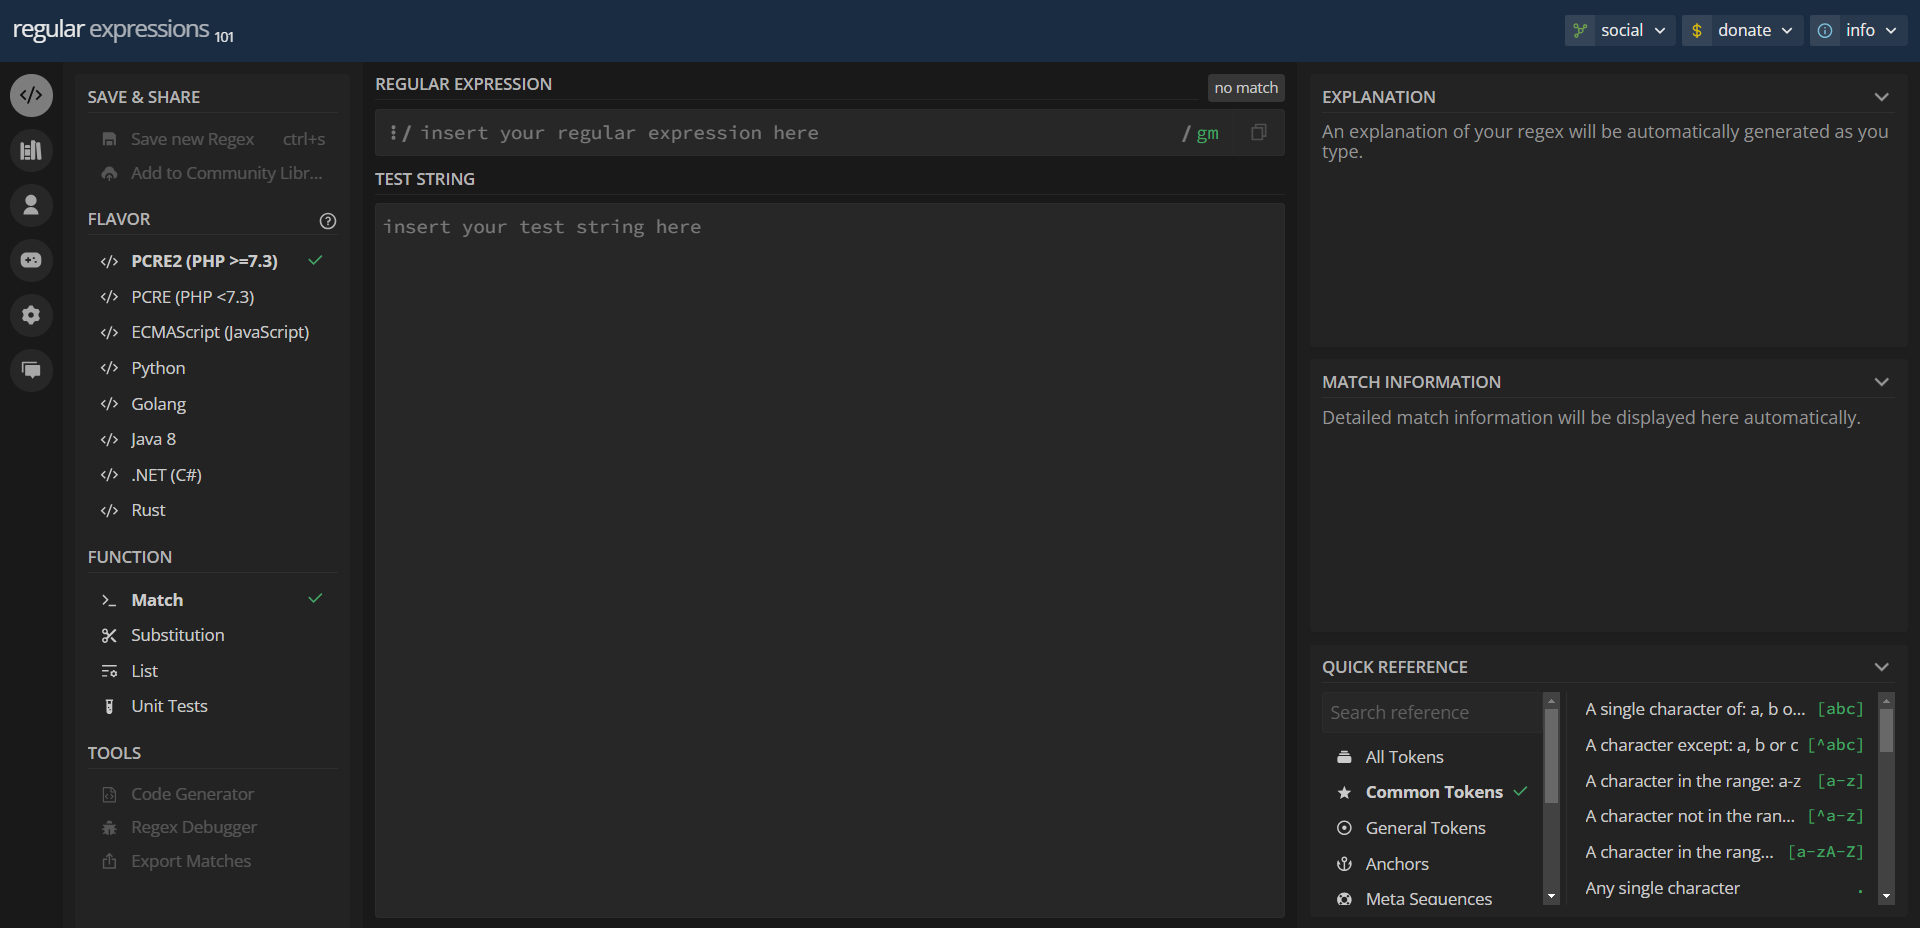Click the Code Generator file icon
This screenshot has height=928, width=1920.
click(110, 794)
